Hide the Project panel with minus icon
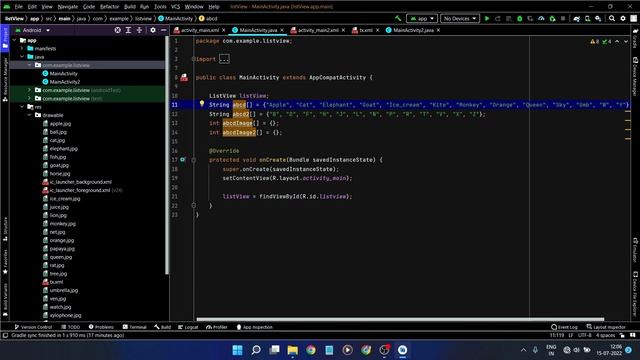This screenshot has width=640, height=360. tap(164, 30)
